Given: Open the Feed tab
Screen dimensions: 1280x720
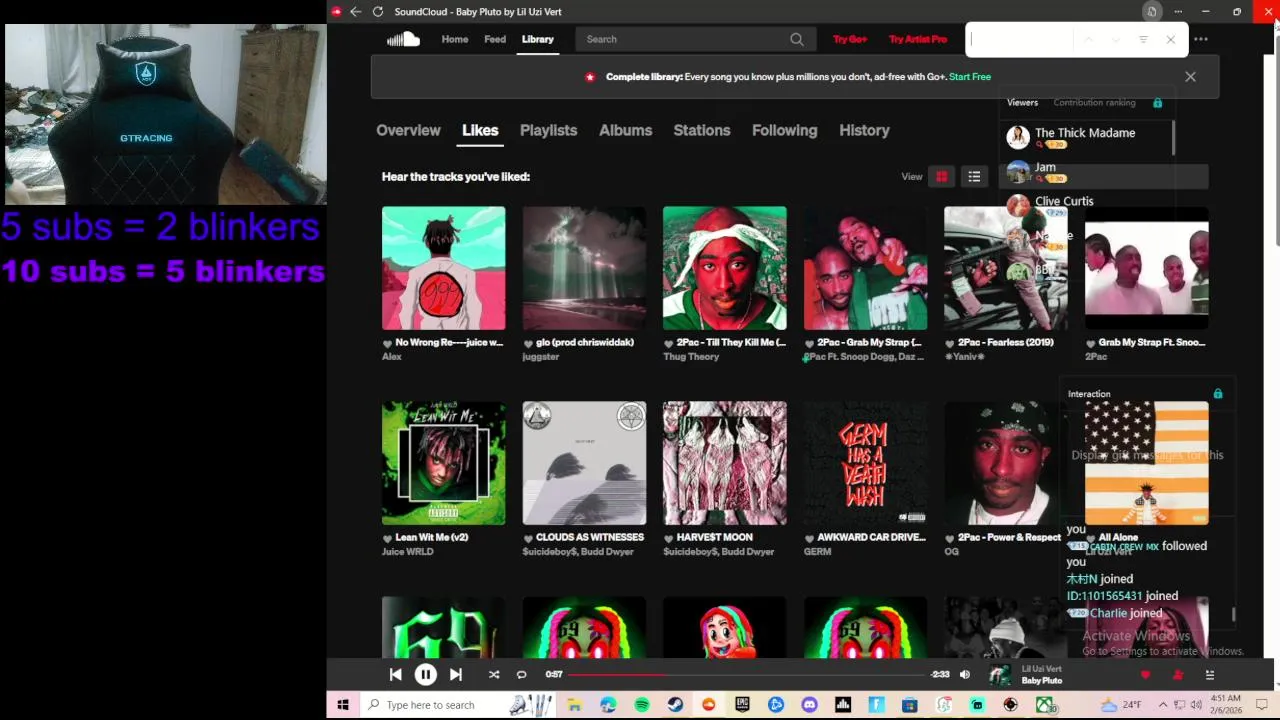Looking at the screenshot, I should 495,39.
